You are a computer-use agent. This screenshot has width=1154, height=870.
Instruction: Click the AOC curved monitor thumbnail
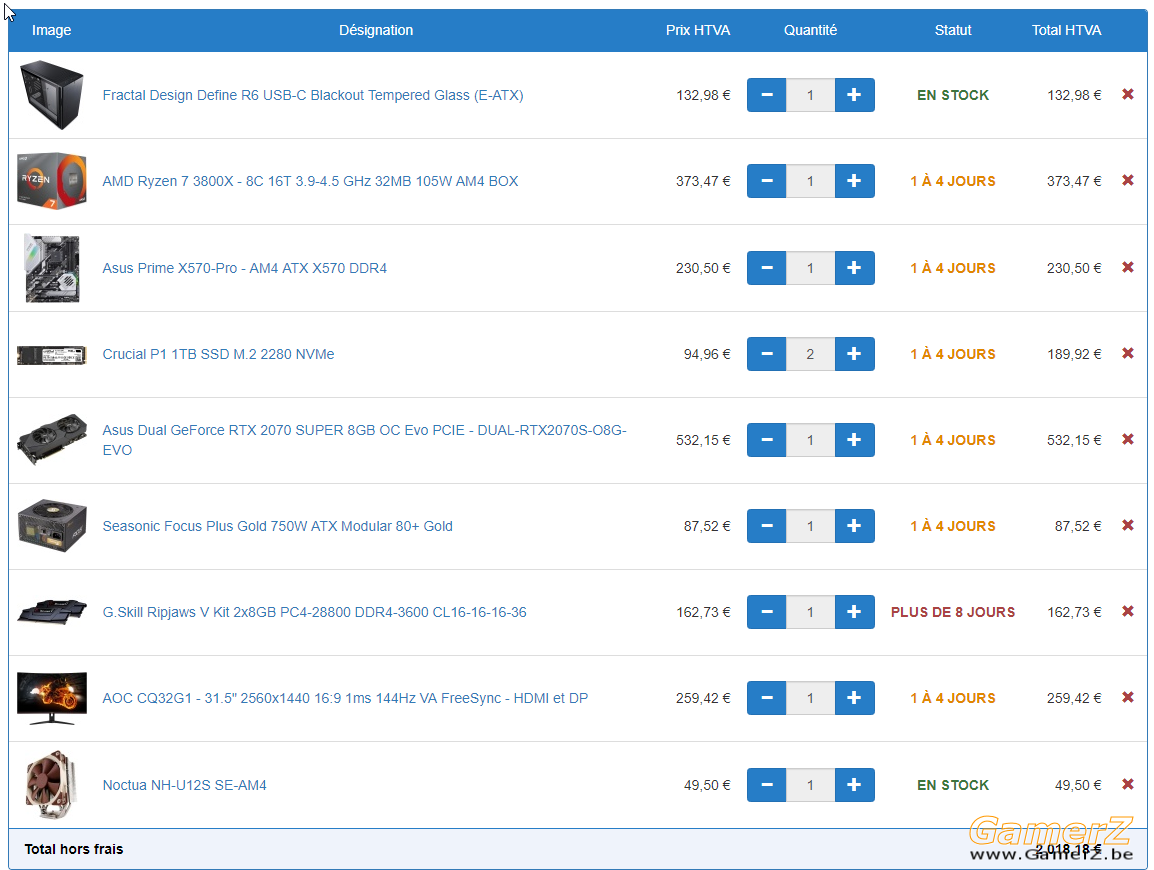click(x=52, y=698)
